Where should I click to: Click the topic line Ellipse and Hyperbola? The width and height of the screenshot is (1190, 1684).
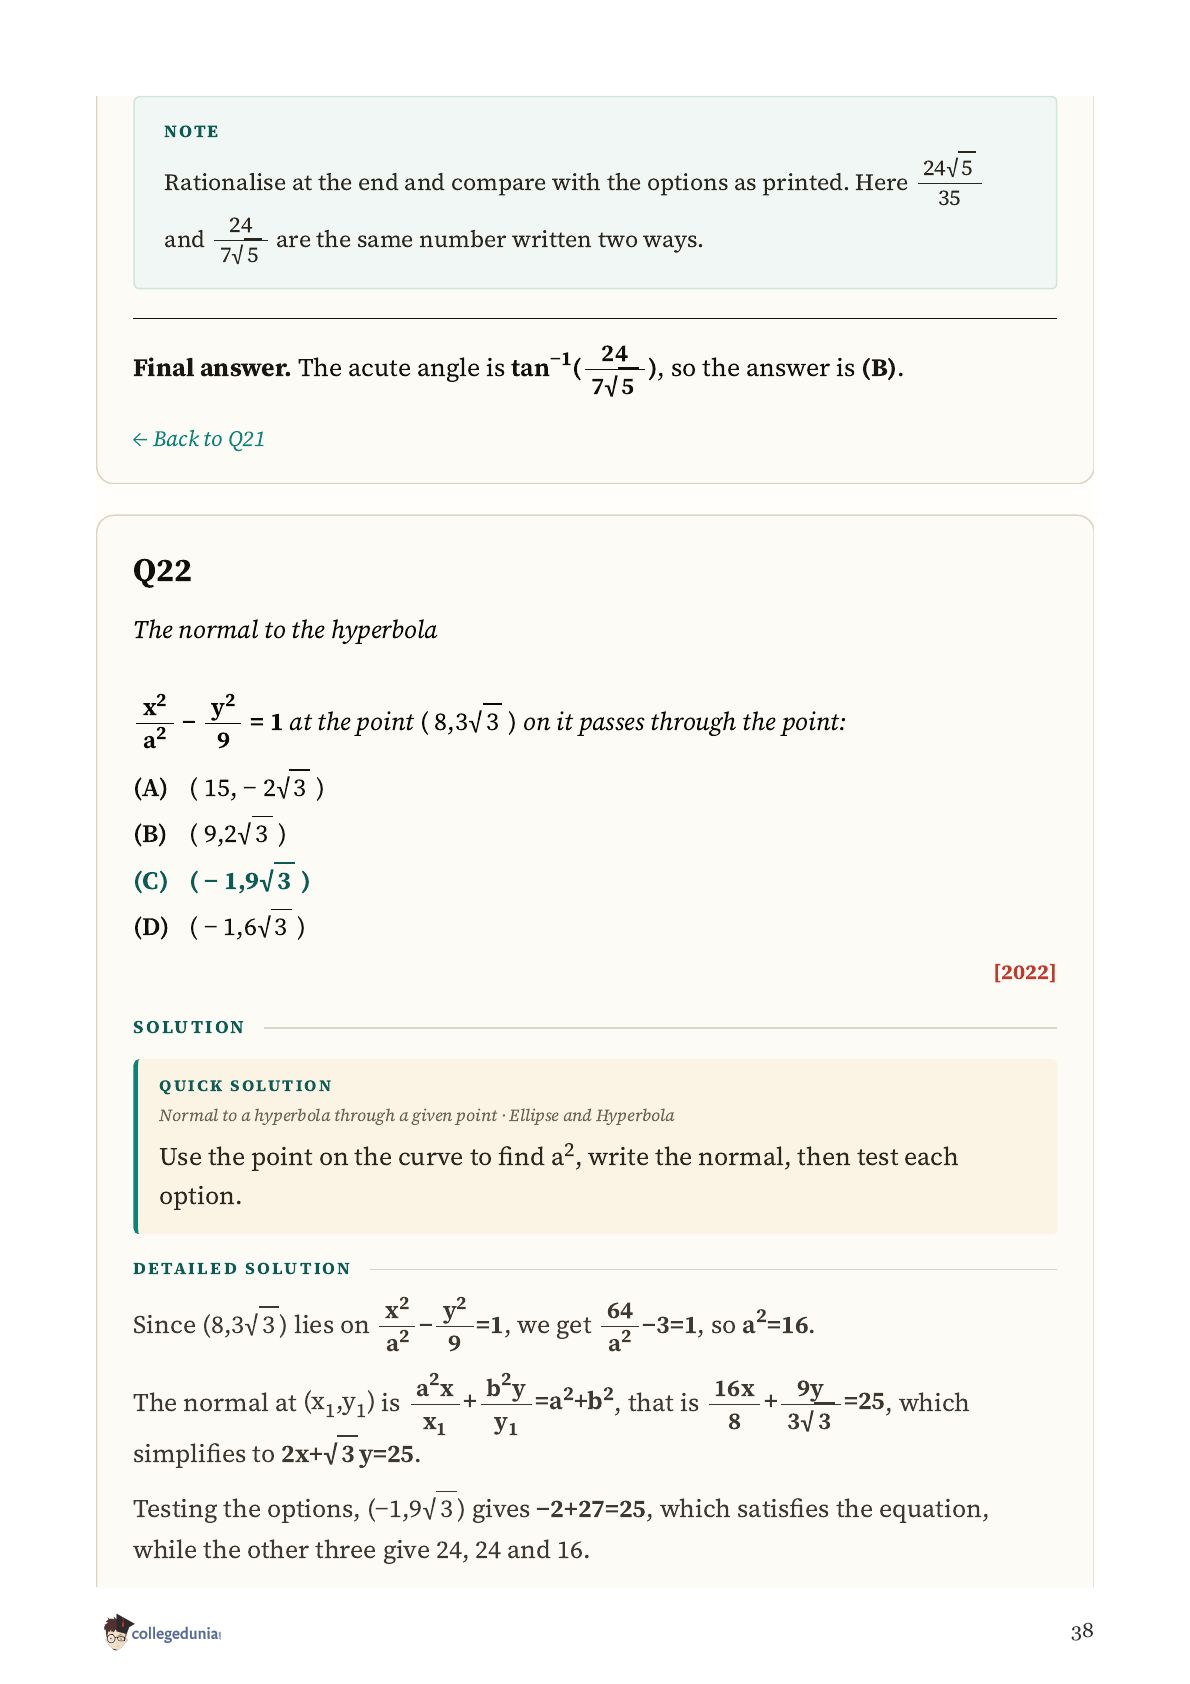coord(591,1115)
